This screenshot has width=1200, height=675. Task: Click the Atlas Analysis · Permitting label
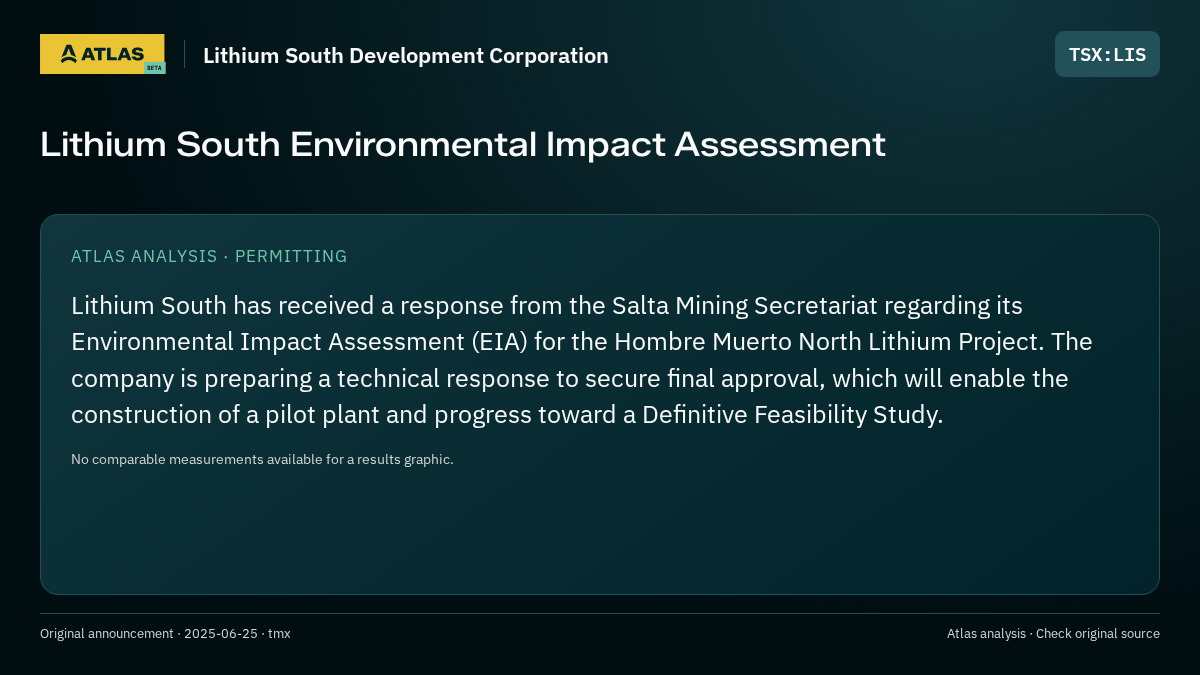(x=209, y=256)
